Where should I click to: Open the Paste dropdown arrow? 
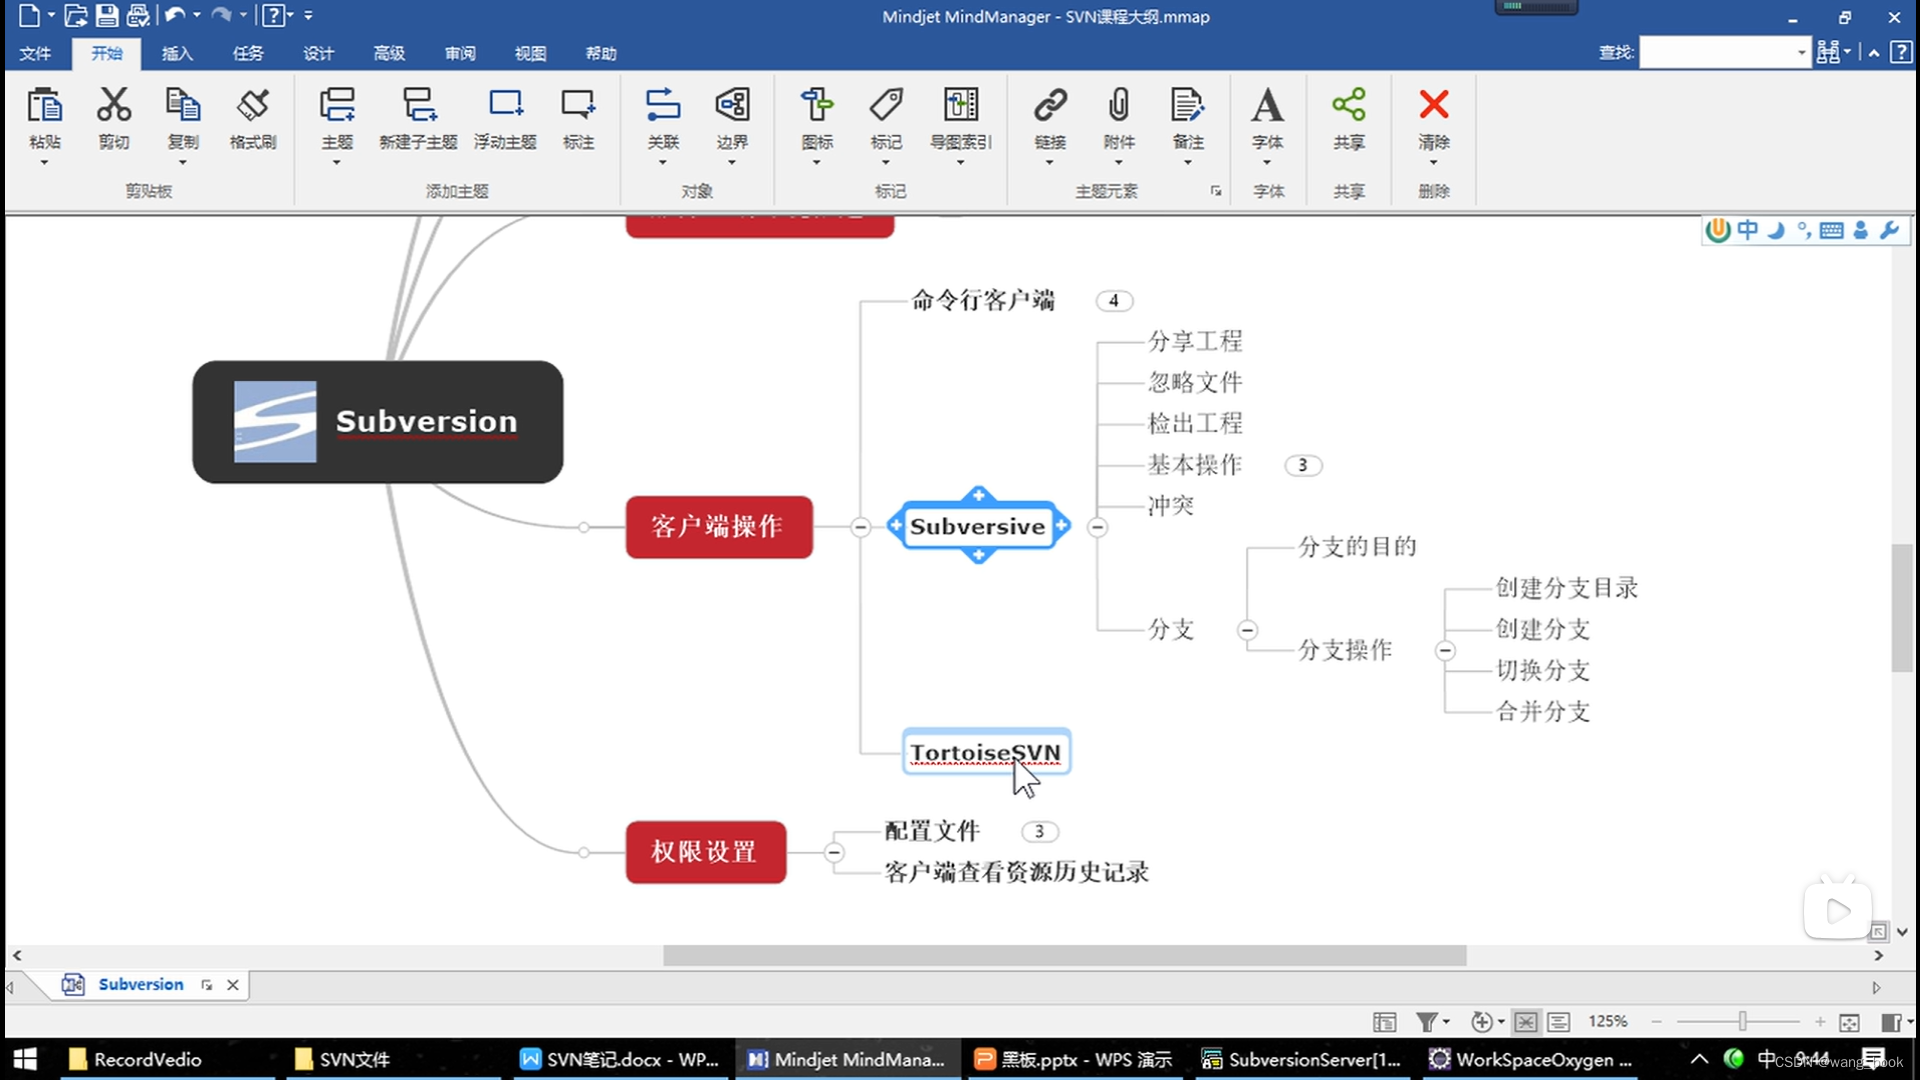[44, 162]
